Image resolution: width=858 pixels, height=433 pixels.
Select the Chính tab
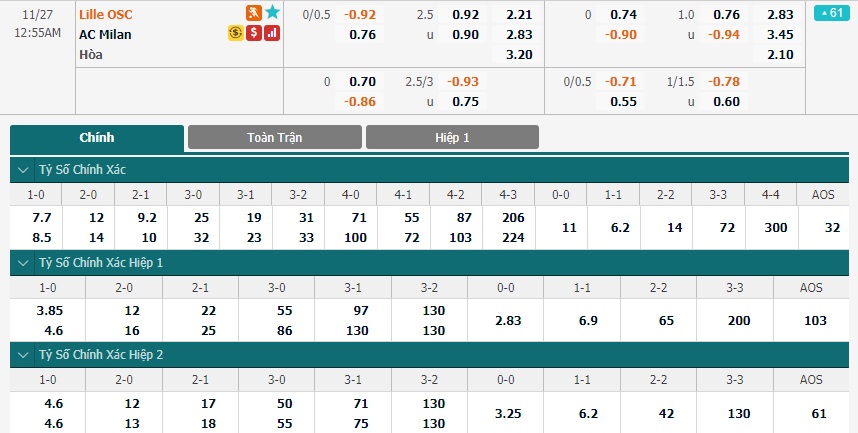97,138
